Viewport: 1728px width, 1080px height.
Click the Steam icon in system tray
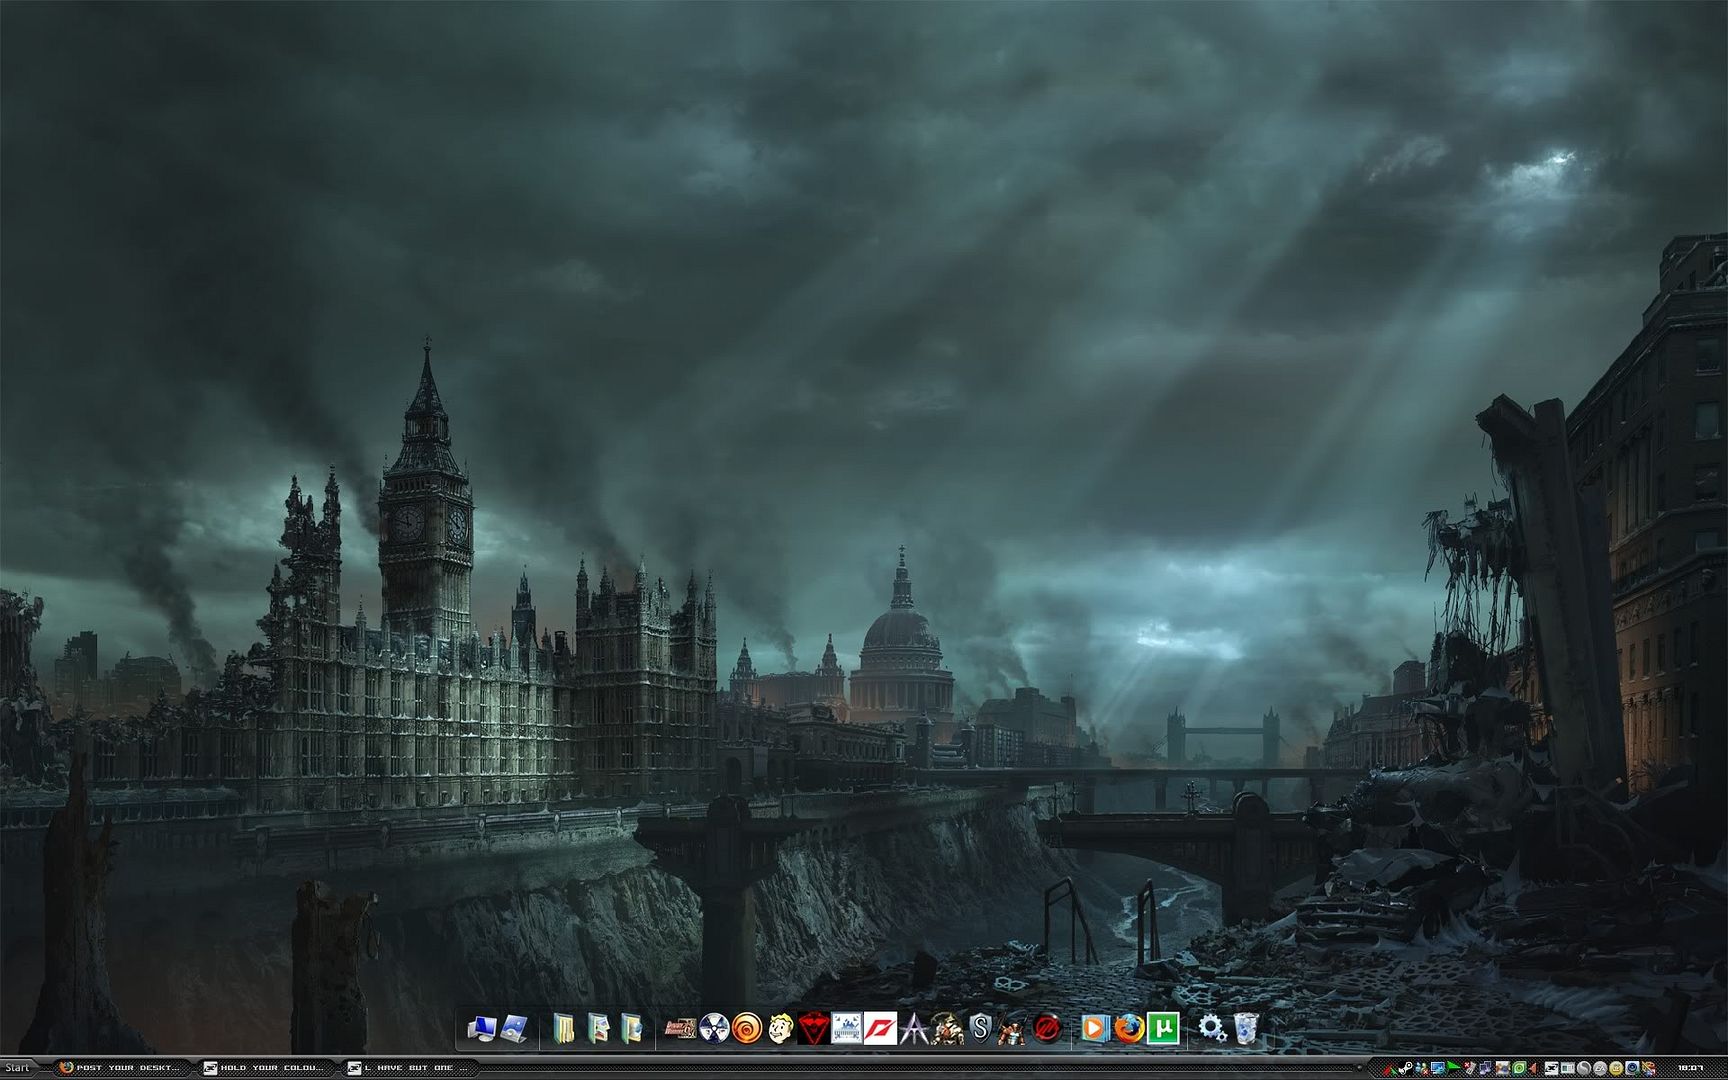click(x=1405, y=1068)
